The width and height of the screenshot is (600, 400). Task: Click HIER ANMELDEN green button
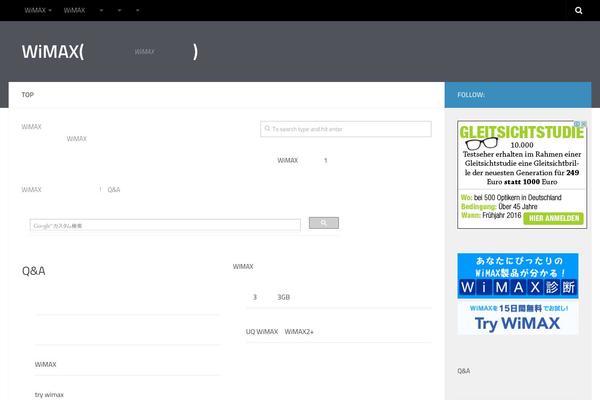[x=553, y=218]
